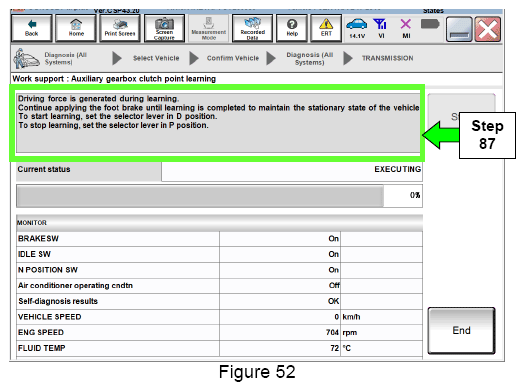Click the Print Screen icon
This screenshot has height=391, width=525.
120,28
